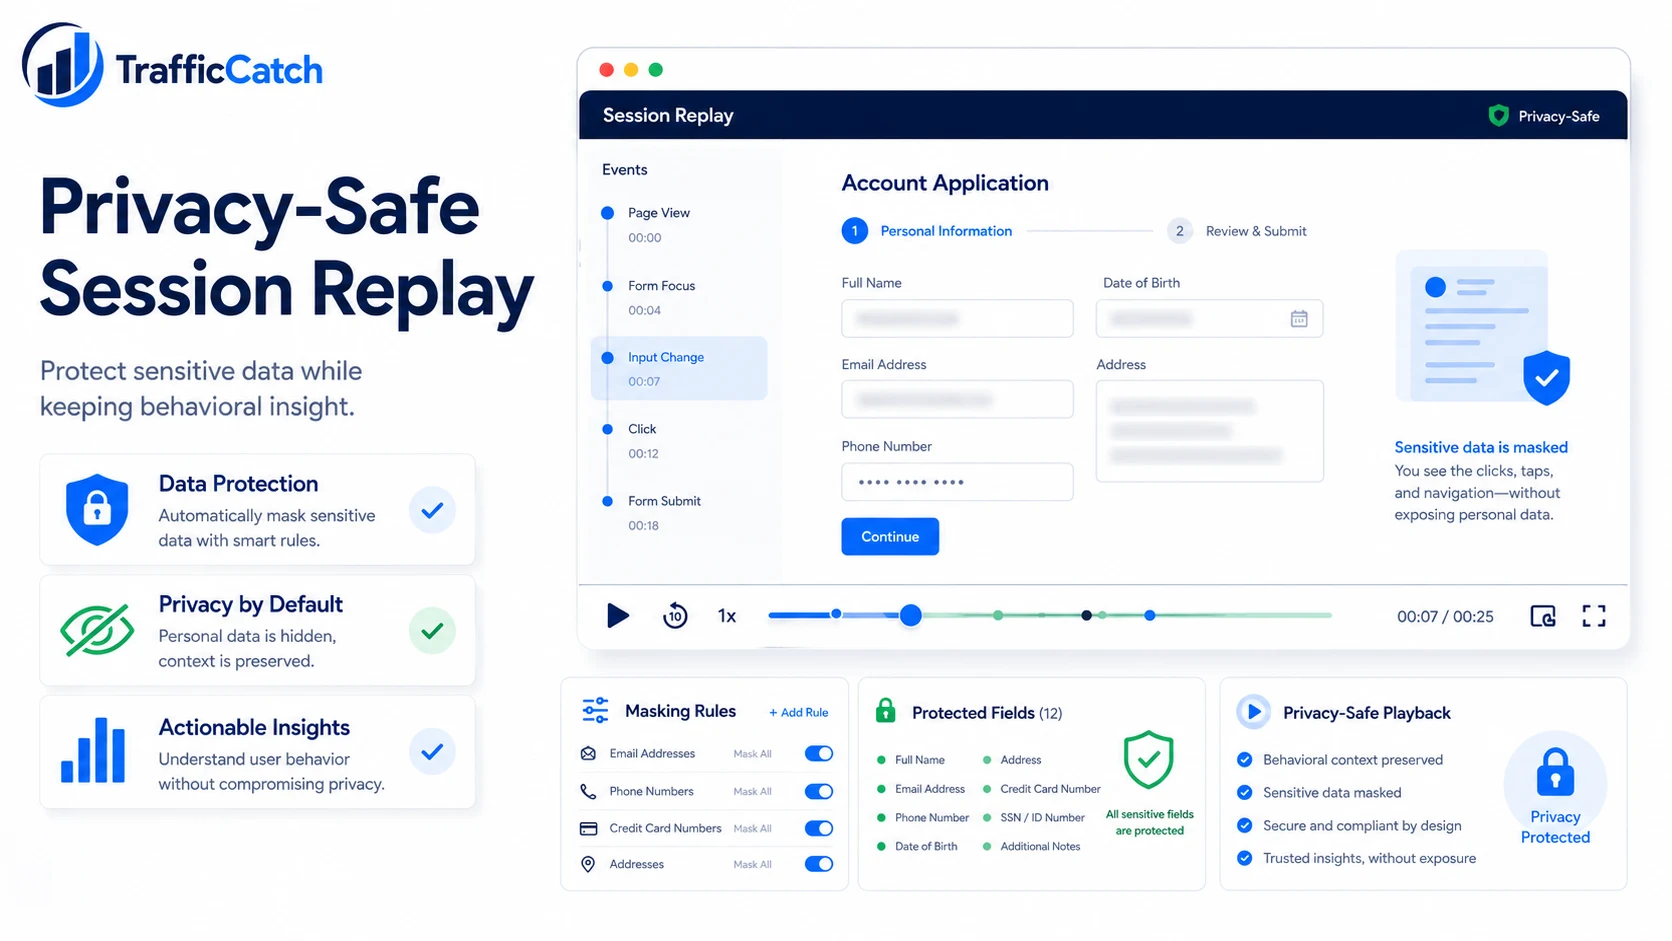Click the playback progress slider handle
The height and width of the screenshot is (941, 1672).
(910, 616)
